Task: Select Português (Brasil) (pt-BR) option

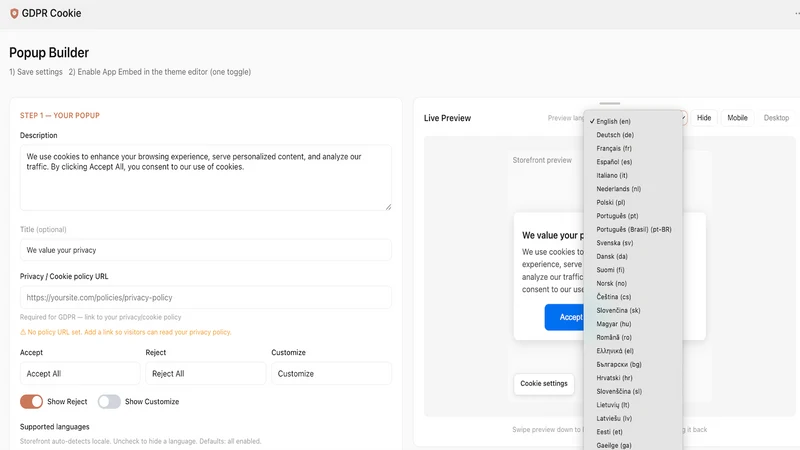Action: point(633,230)
